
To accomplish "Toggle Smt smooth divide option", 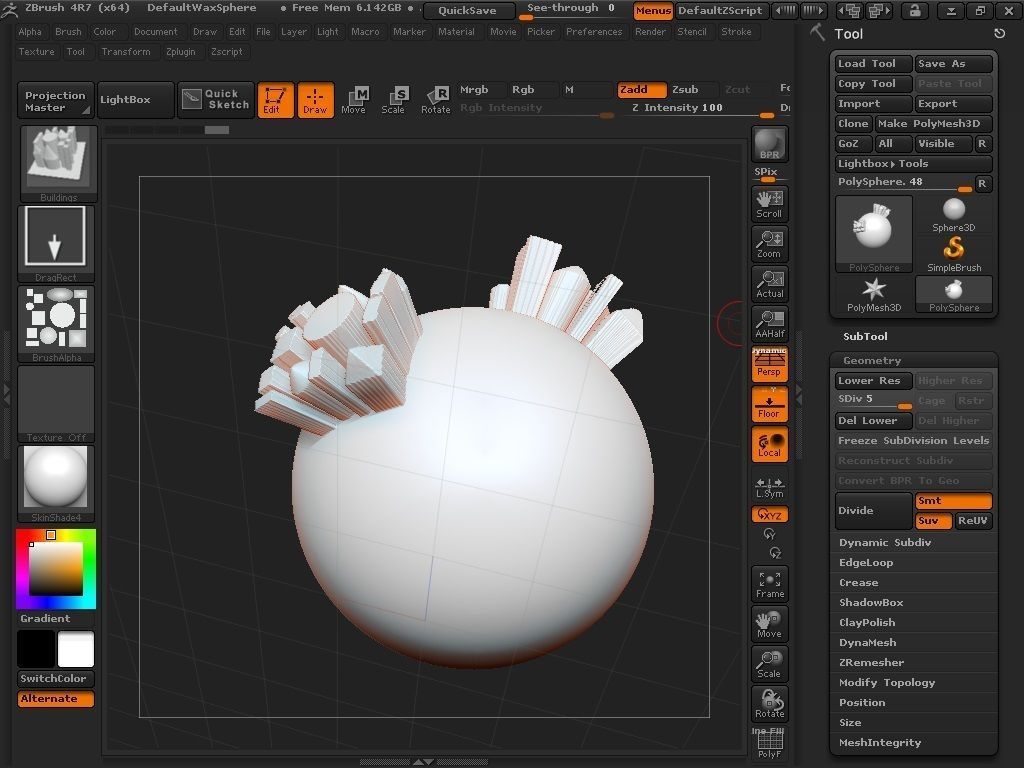I will click(x=953, y=501).
